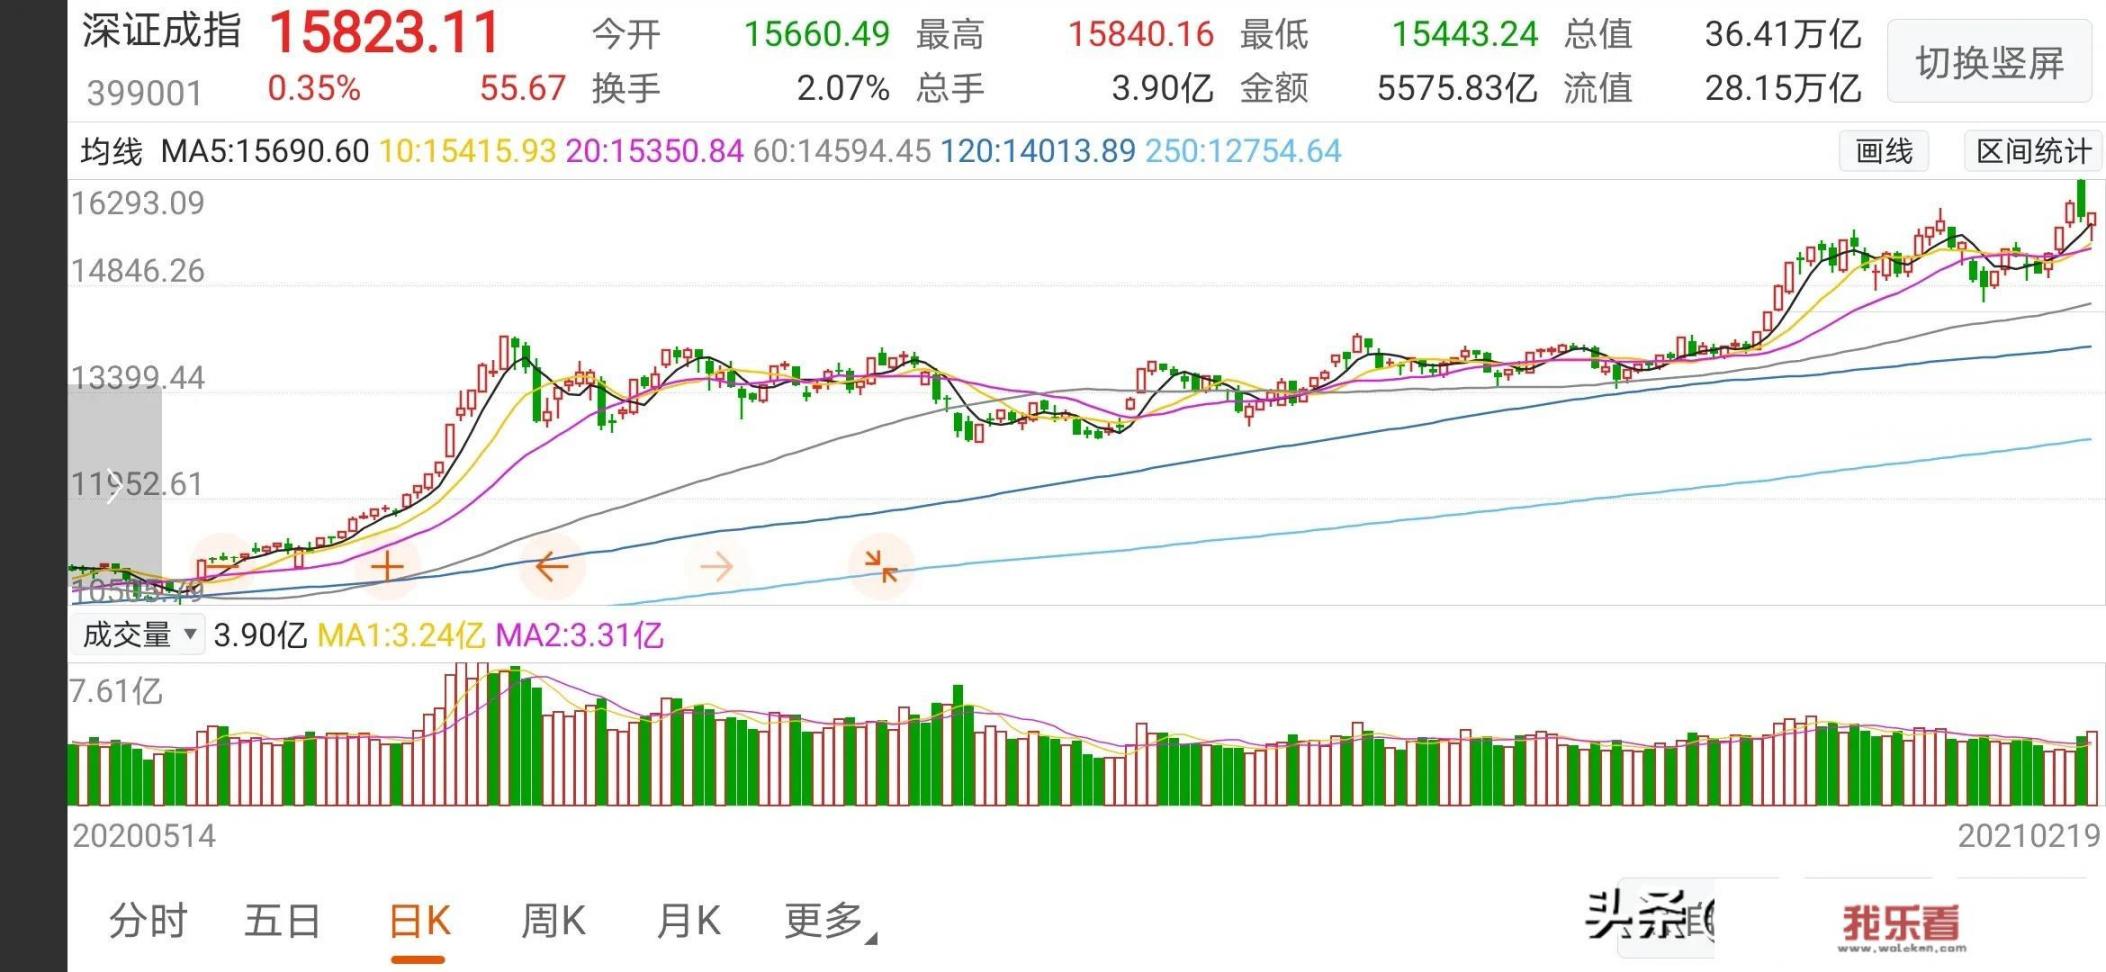Click the 区间统计 button
Image resolution: width=2106 pixels, height=972 pixels.
(x=2033, y=151)
